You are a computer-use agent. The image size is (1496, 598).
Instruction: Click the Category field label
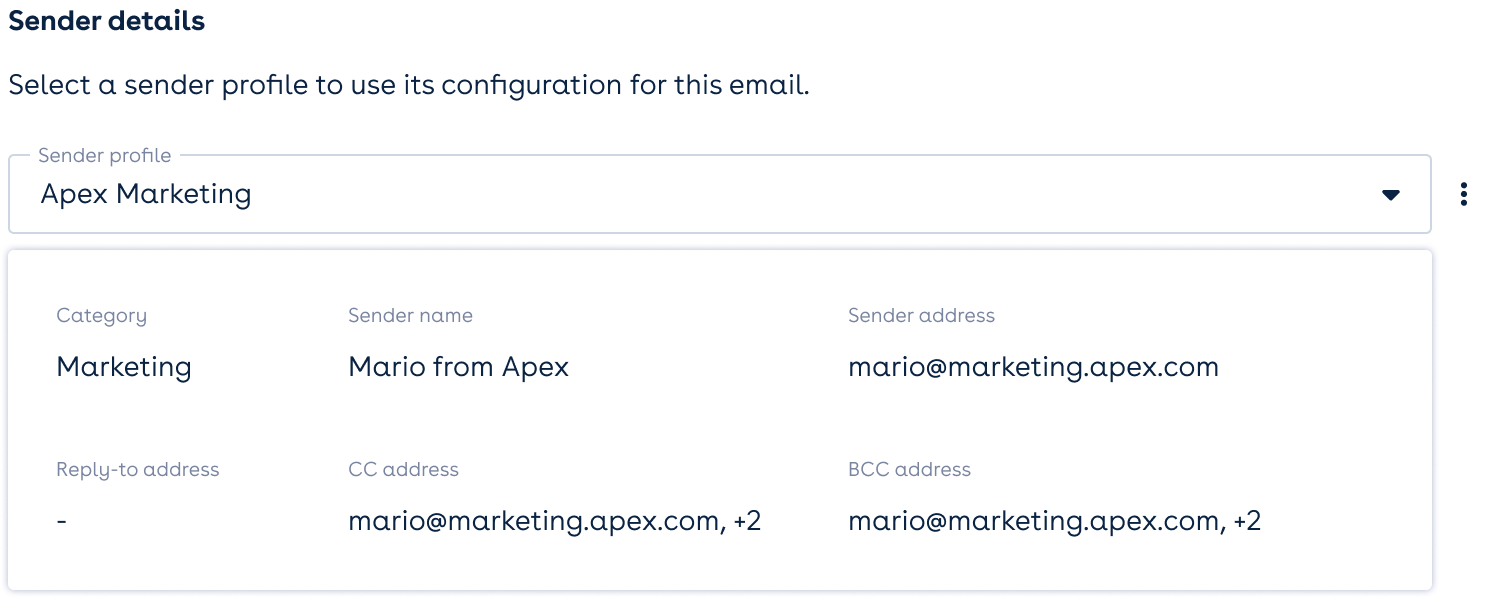tap(101, 316)
